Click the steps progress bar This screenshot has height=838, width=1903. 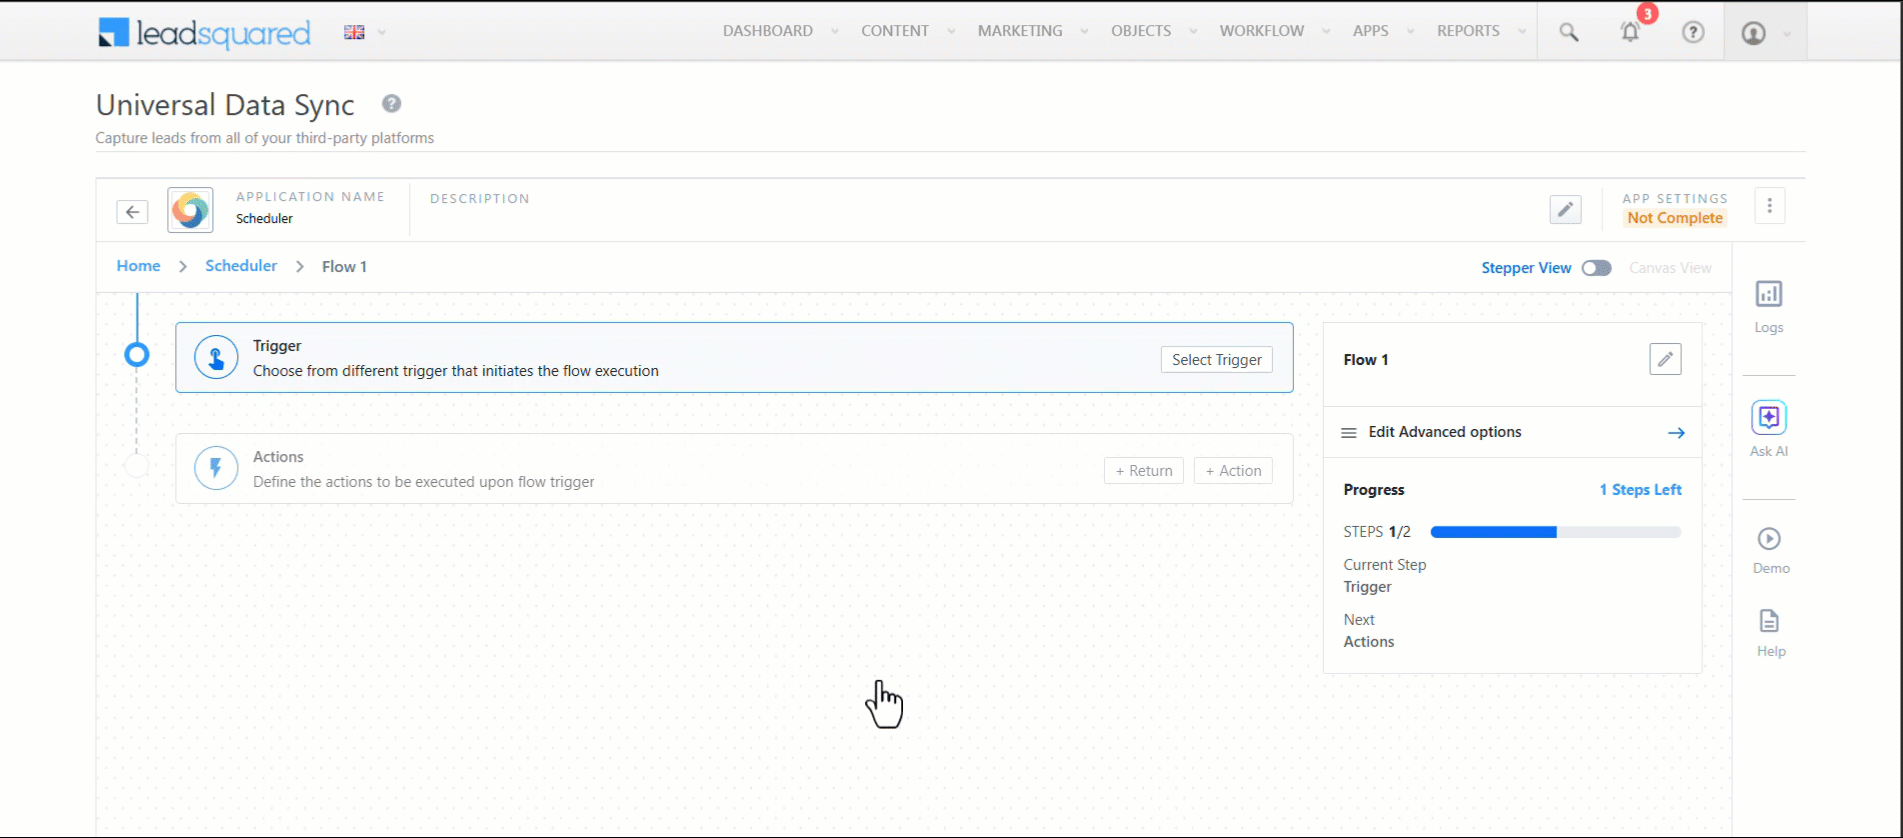coord(1555,532)
